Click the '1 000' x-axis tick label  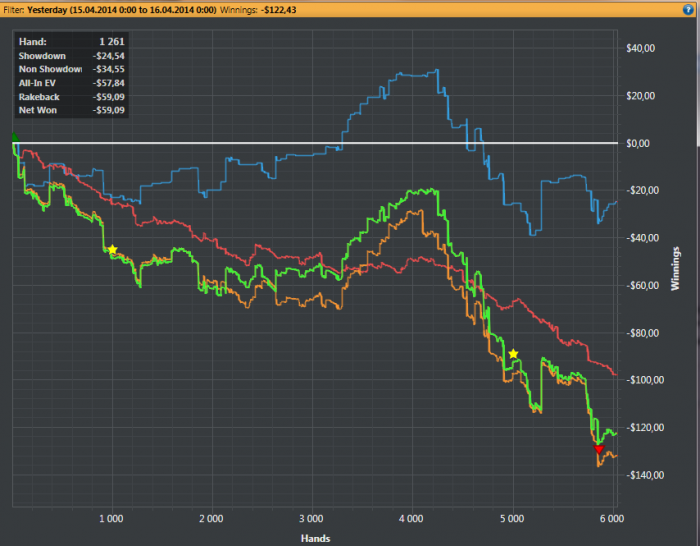point(111,519)
